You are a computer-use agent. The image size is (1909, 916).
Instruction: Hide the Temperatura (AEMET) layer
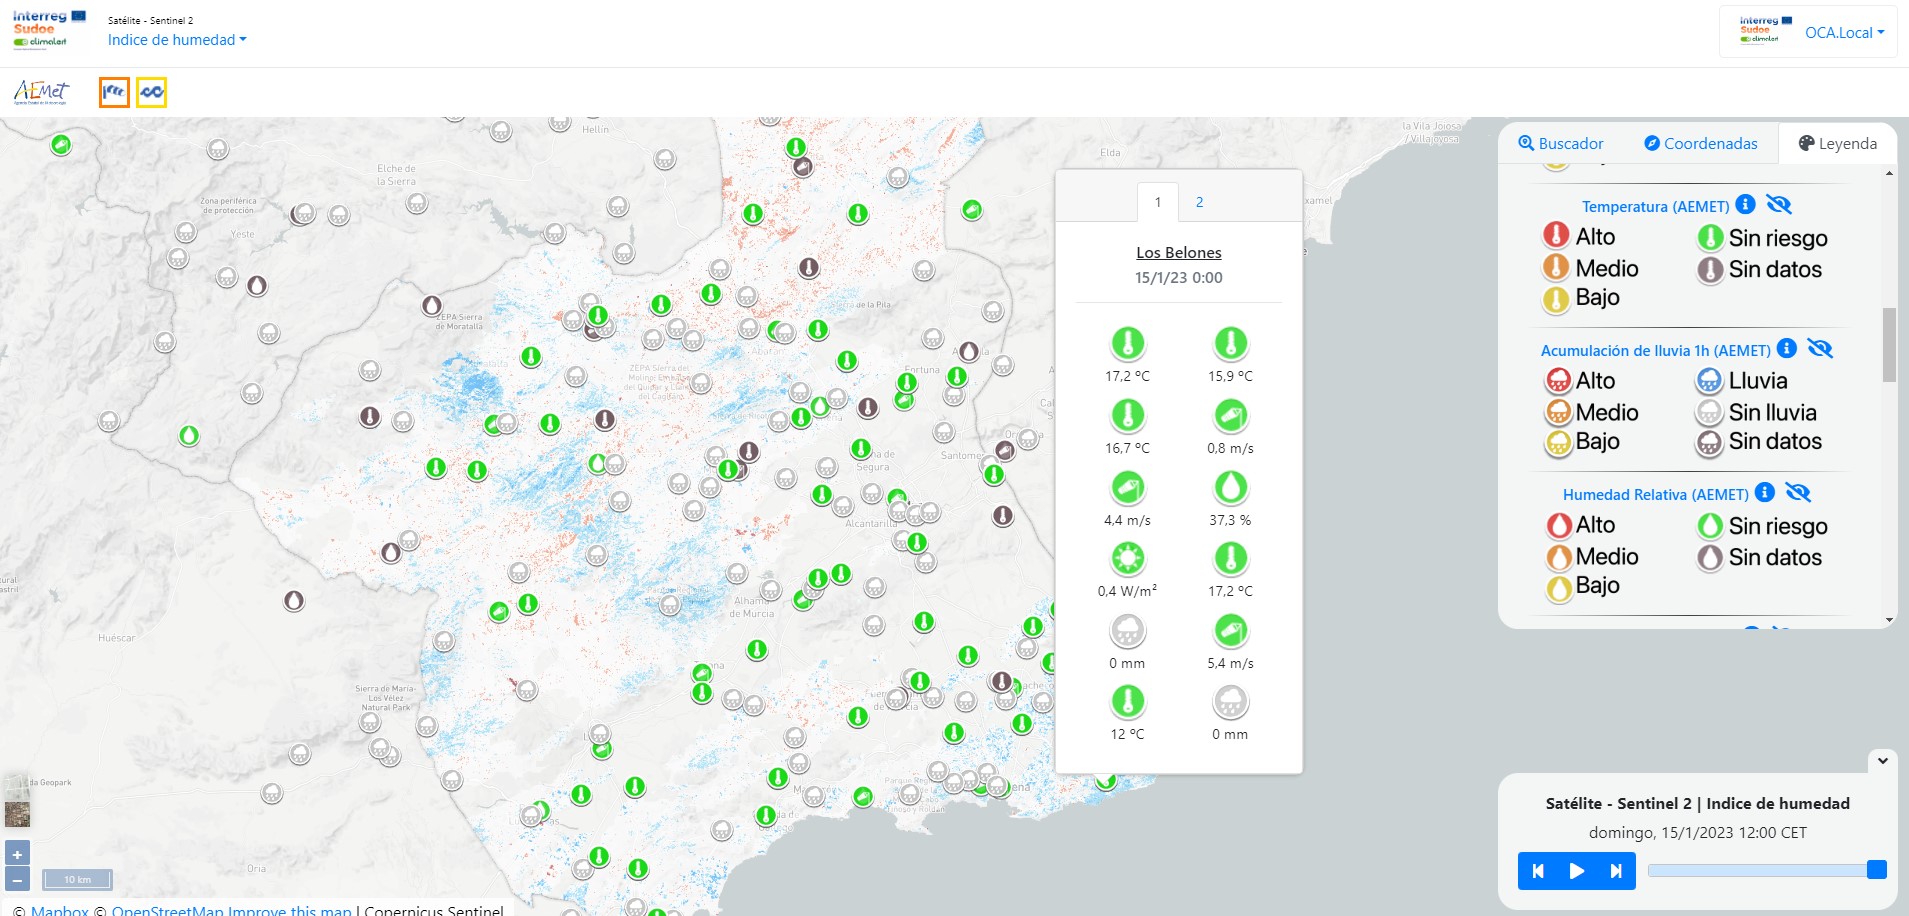pyautogui.click(x=1778, y=205)
